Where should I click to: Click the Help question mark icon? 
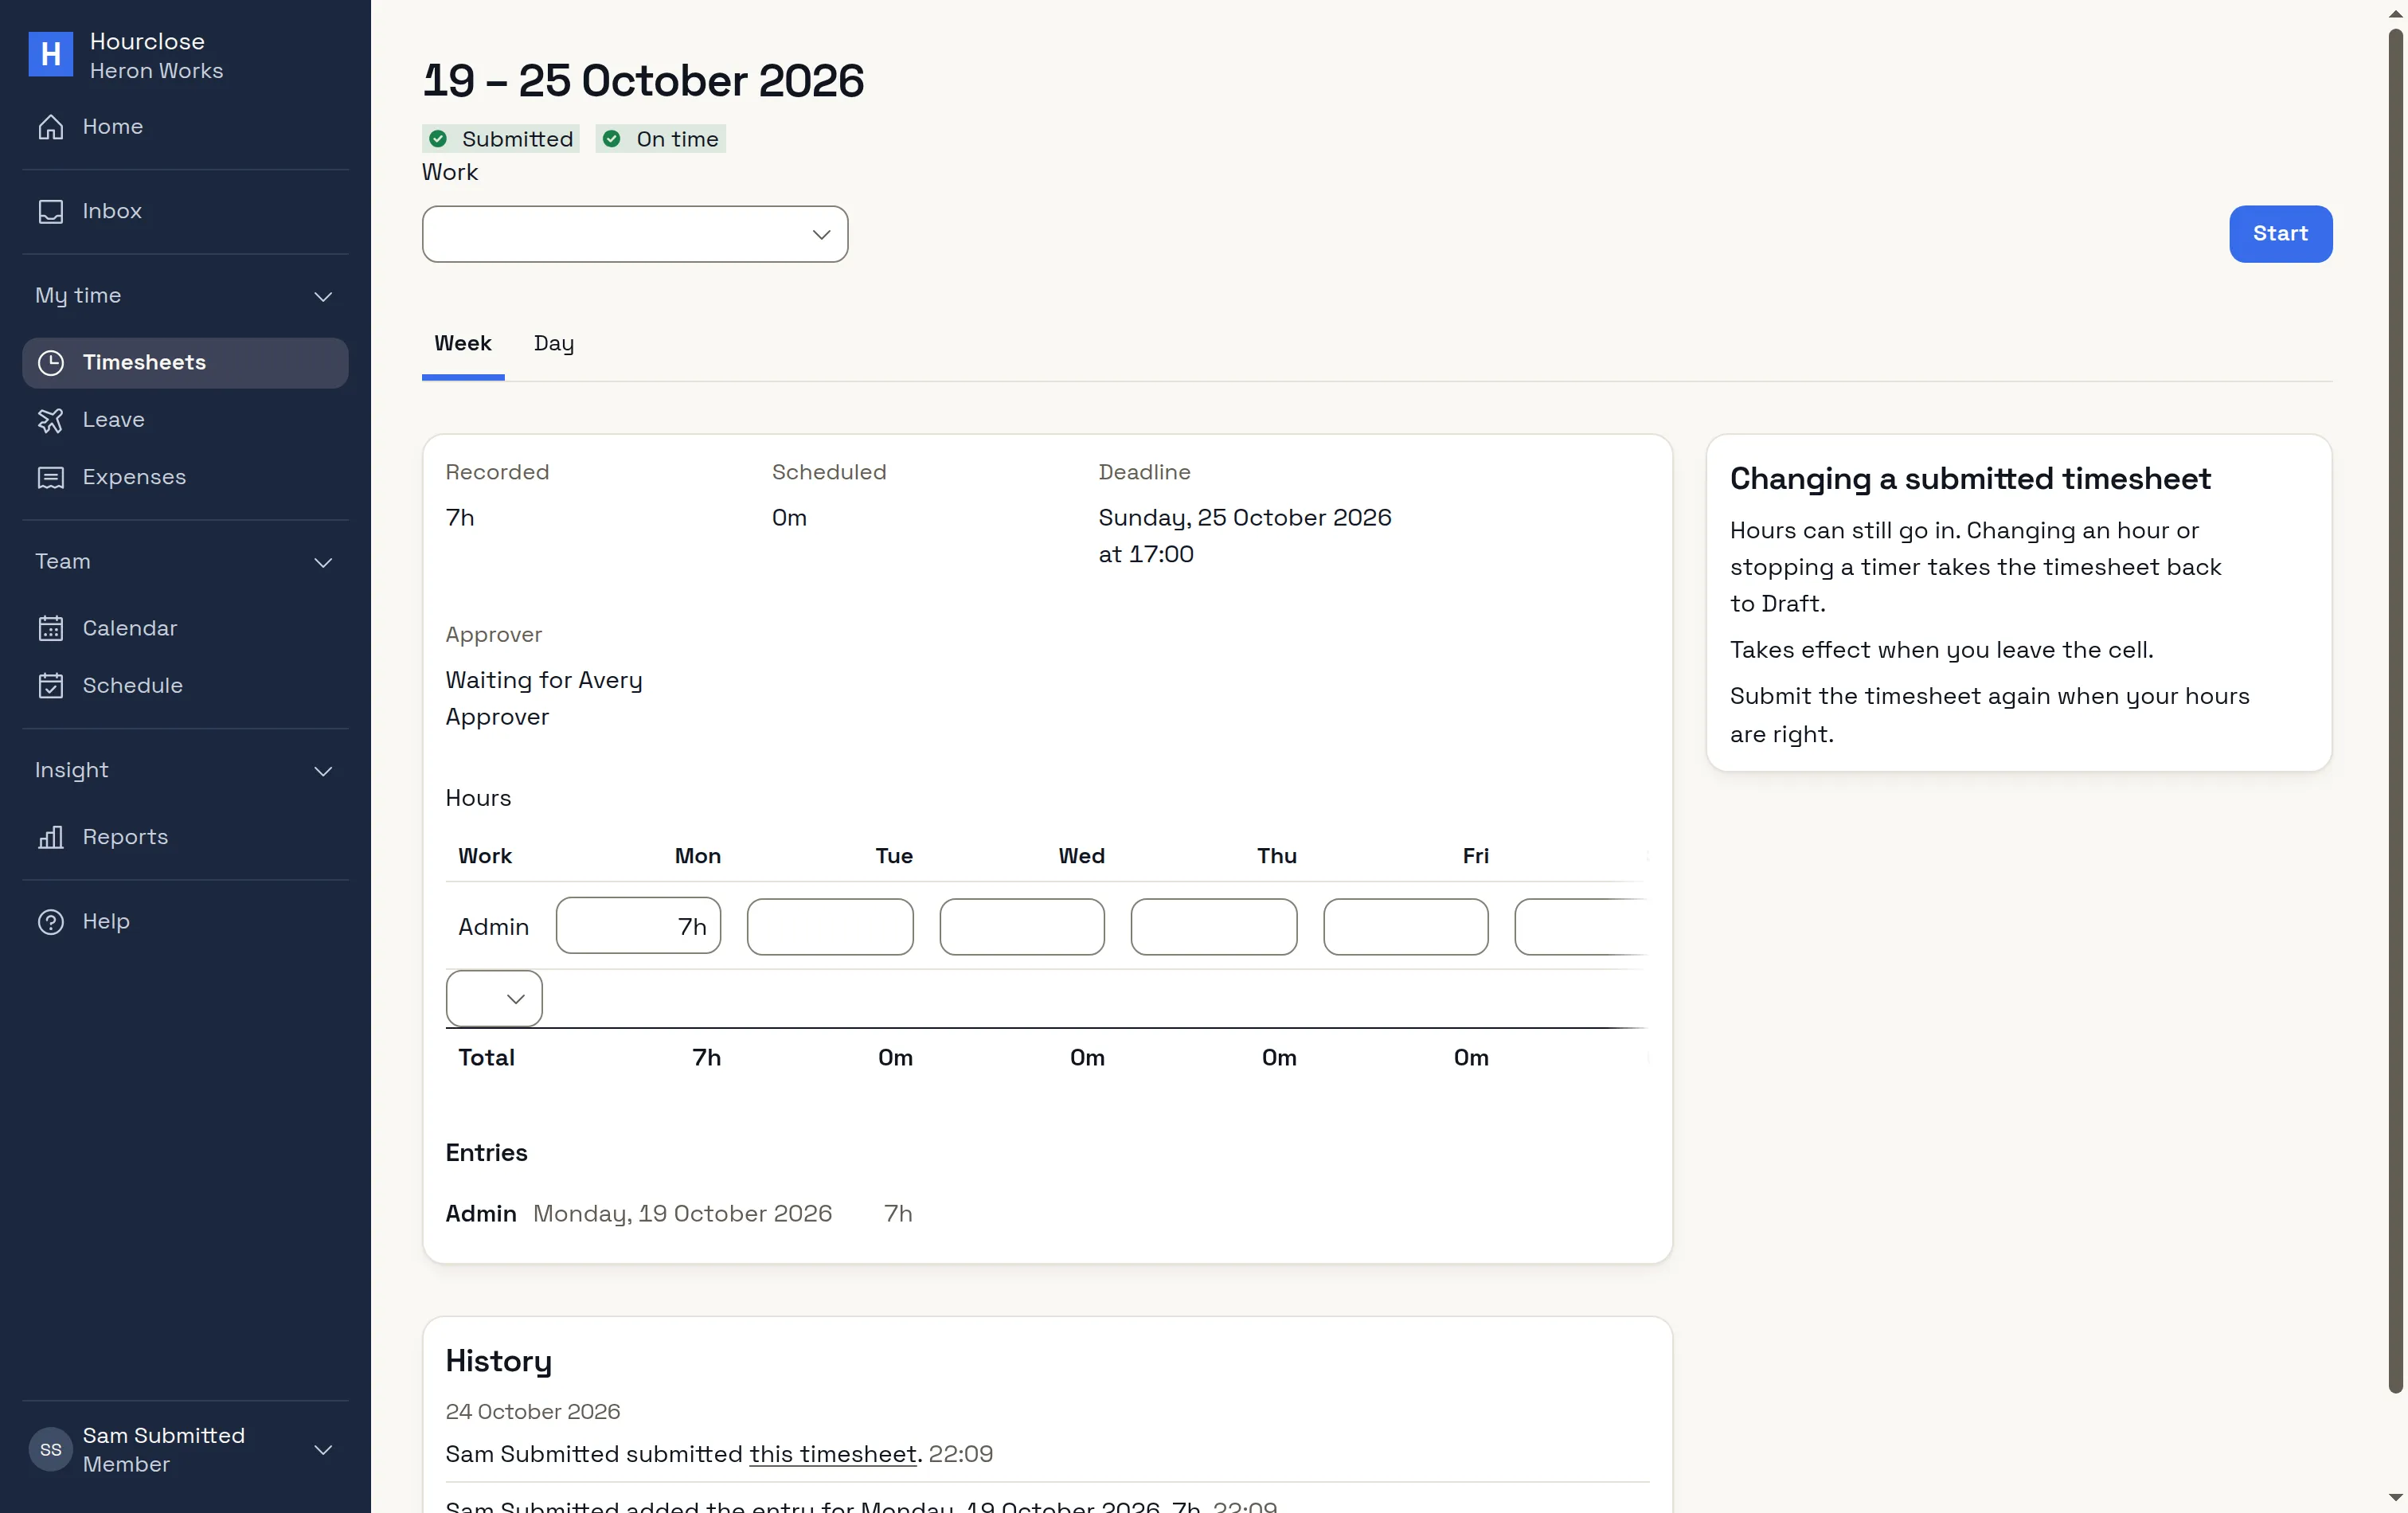tap(50, 921)
